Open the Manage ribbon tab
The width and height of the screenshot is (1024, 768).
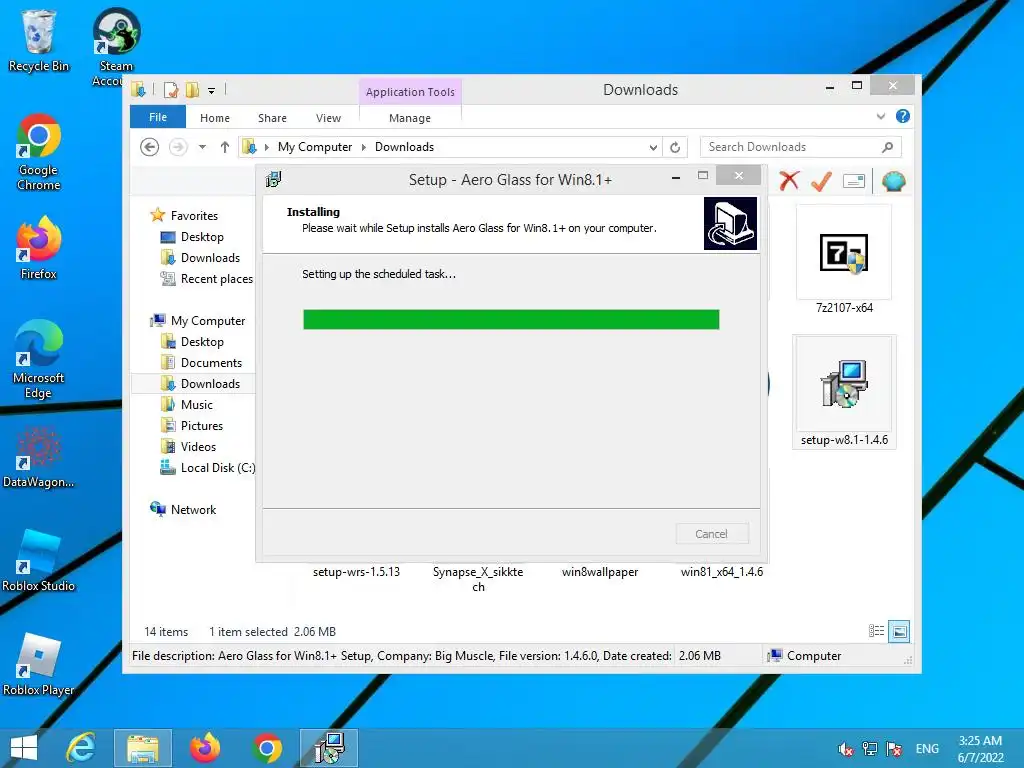pyautogui.click(x=409, y=118)
